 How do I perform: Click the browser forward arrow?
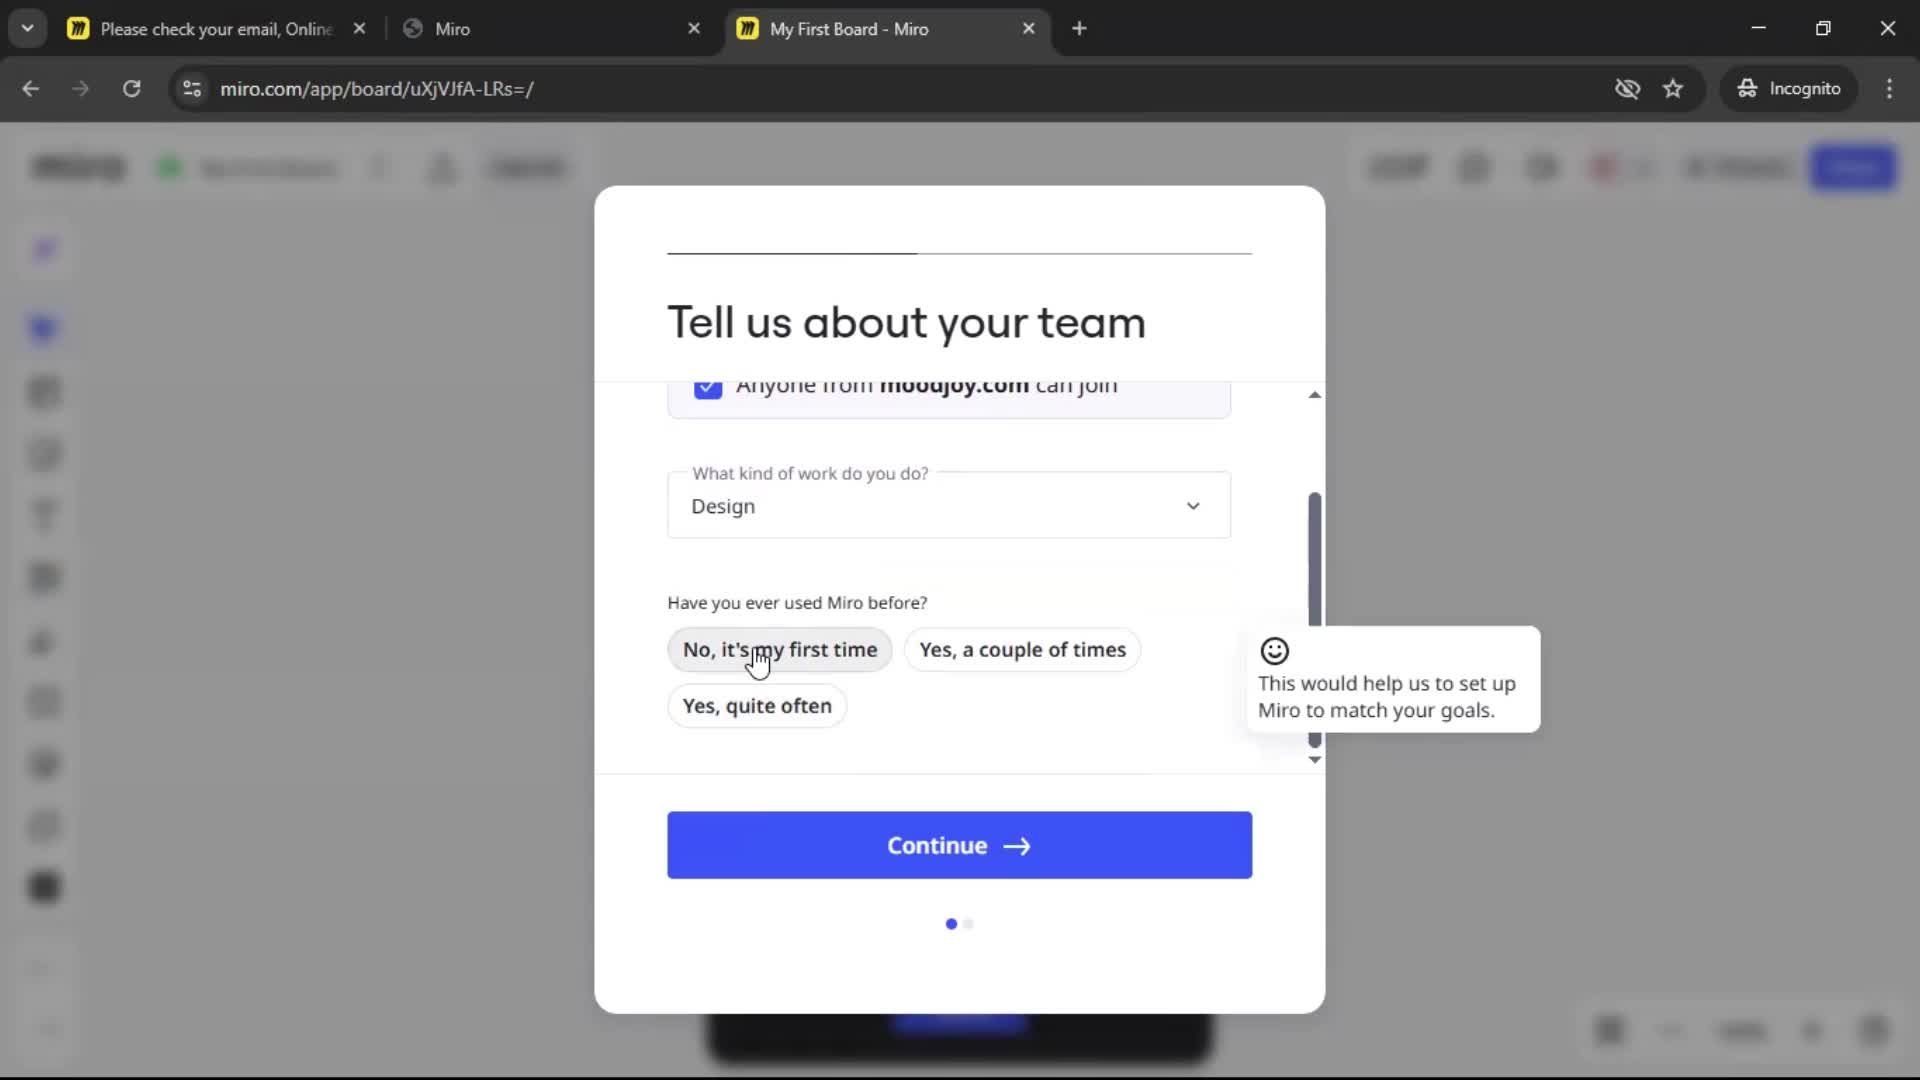point(81,89)
